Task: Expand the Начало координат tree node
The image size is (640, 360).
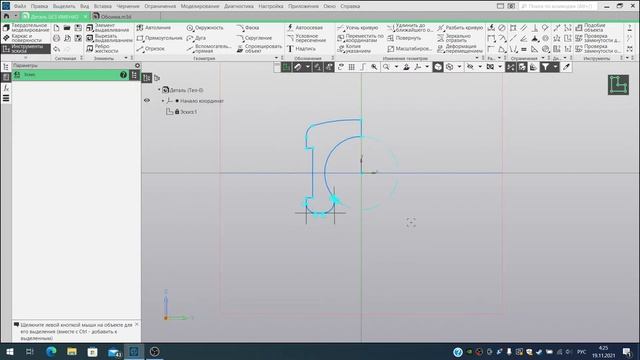Action: (162, 100)
